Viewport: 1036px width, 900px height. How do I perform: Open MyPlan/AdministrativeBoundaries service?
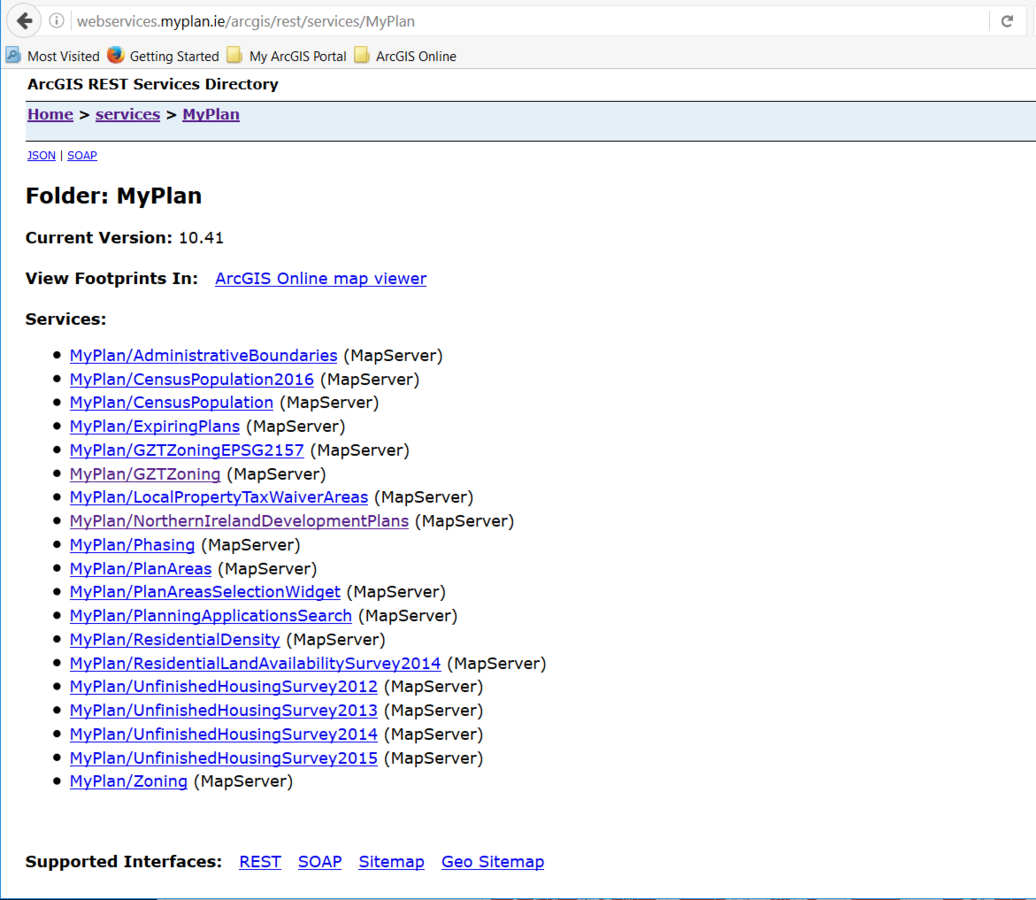(204, 356)
